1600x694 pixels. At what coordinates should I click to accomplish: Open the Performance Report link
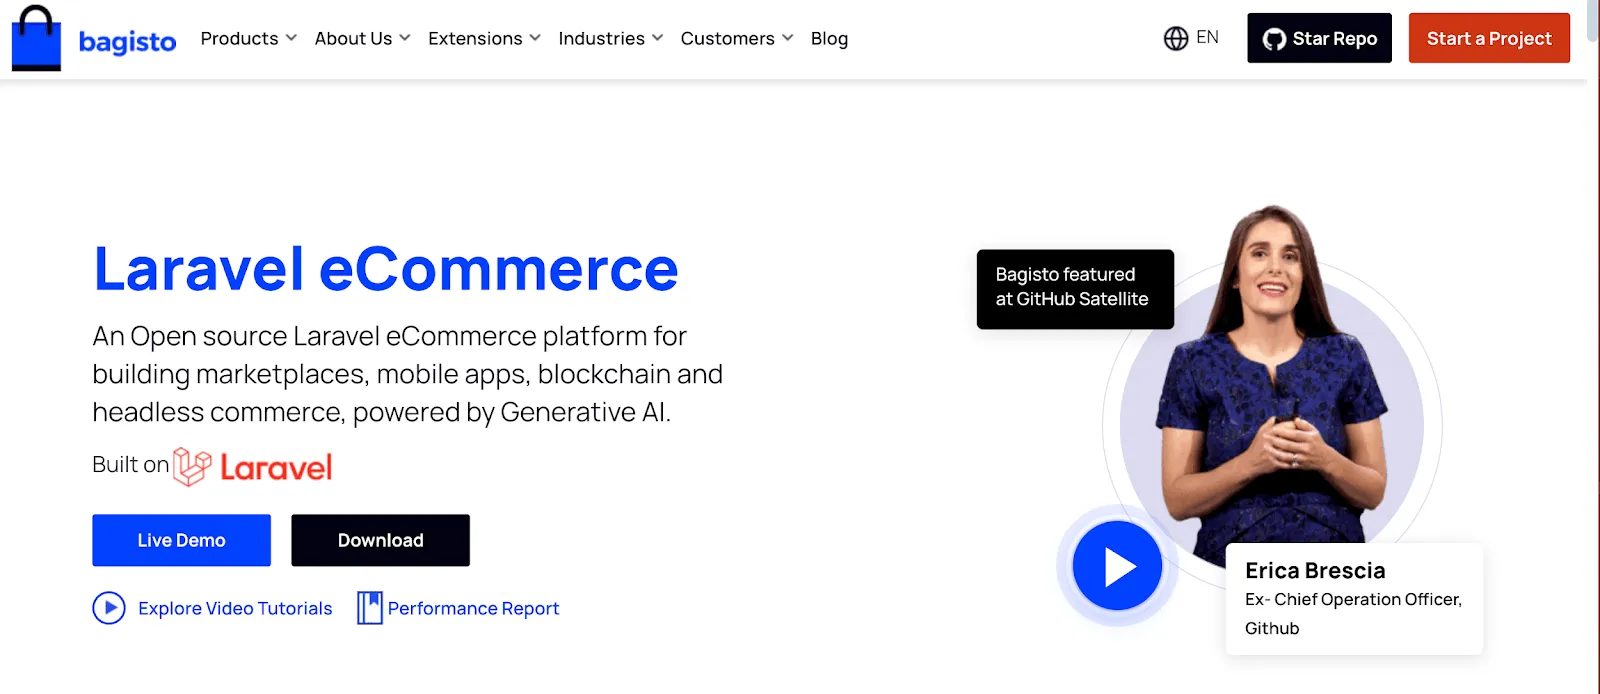473,608
